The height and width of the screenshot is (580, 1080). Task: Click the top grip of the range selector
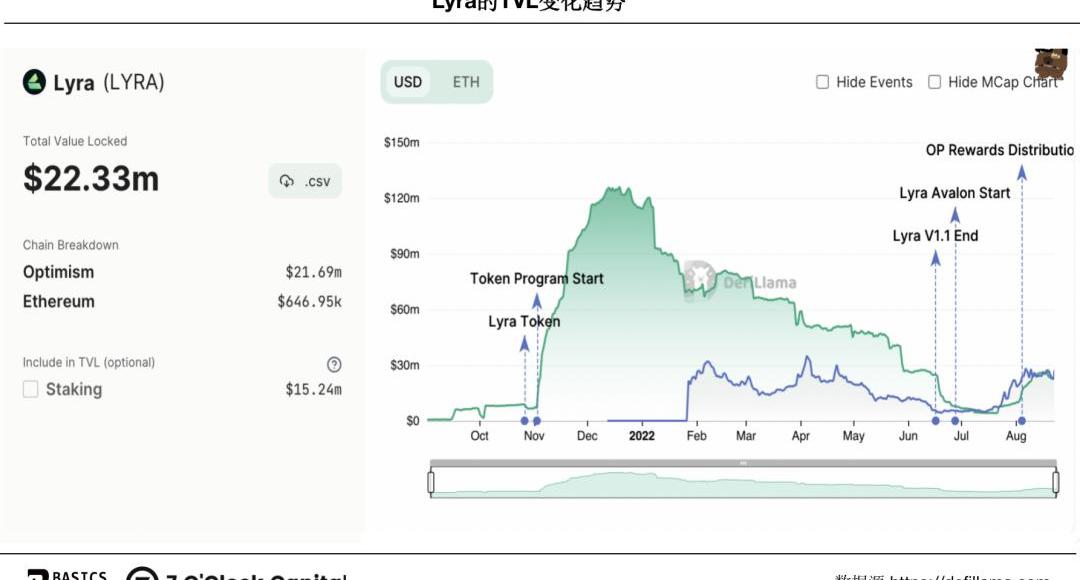(743, 463)
